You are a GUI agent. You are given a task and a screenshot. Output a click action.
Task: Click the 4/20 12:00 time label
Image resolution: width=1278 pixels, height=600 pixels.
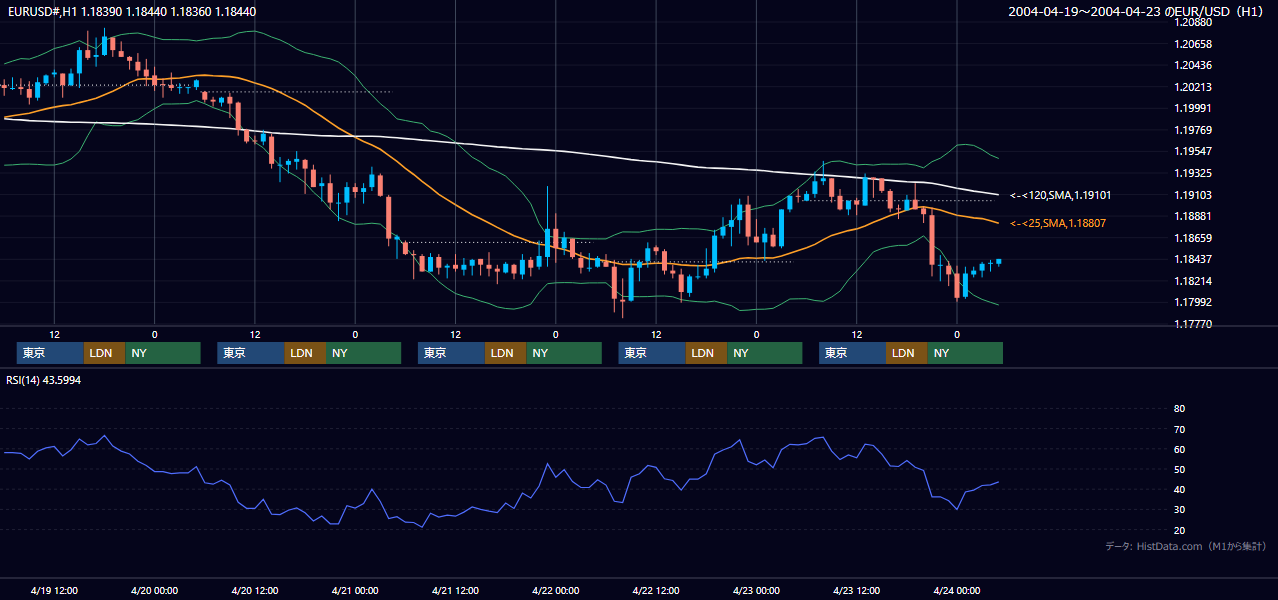coord(254,591)
